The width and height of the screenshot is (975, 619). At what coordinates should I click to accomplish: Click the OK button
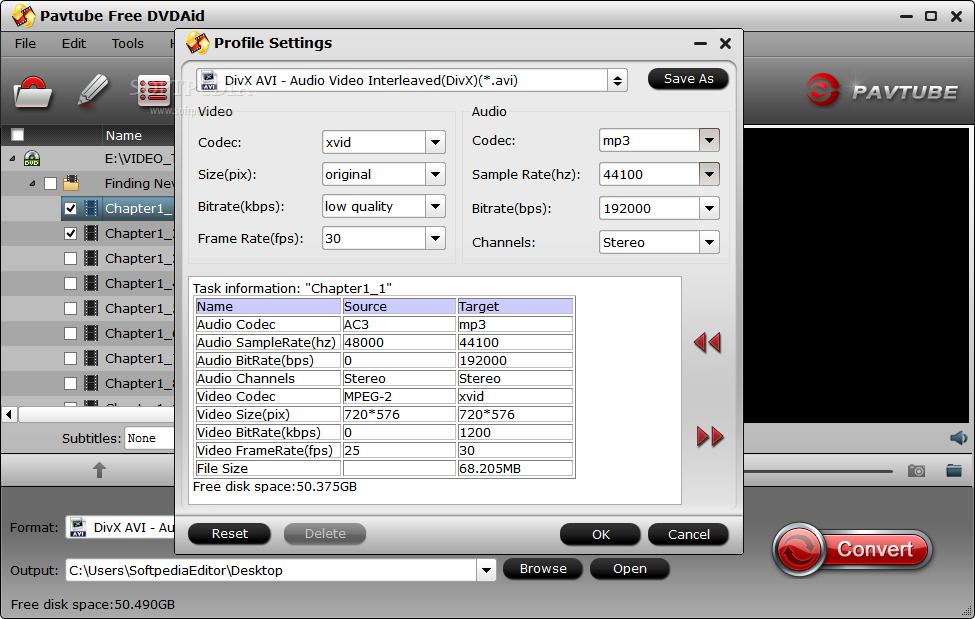tap(601, 534)
